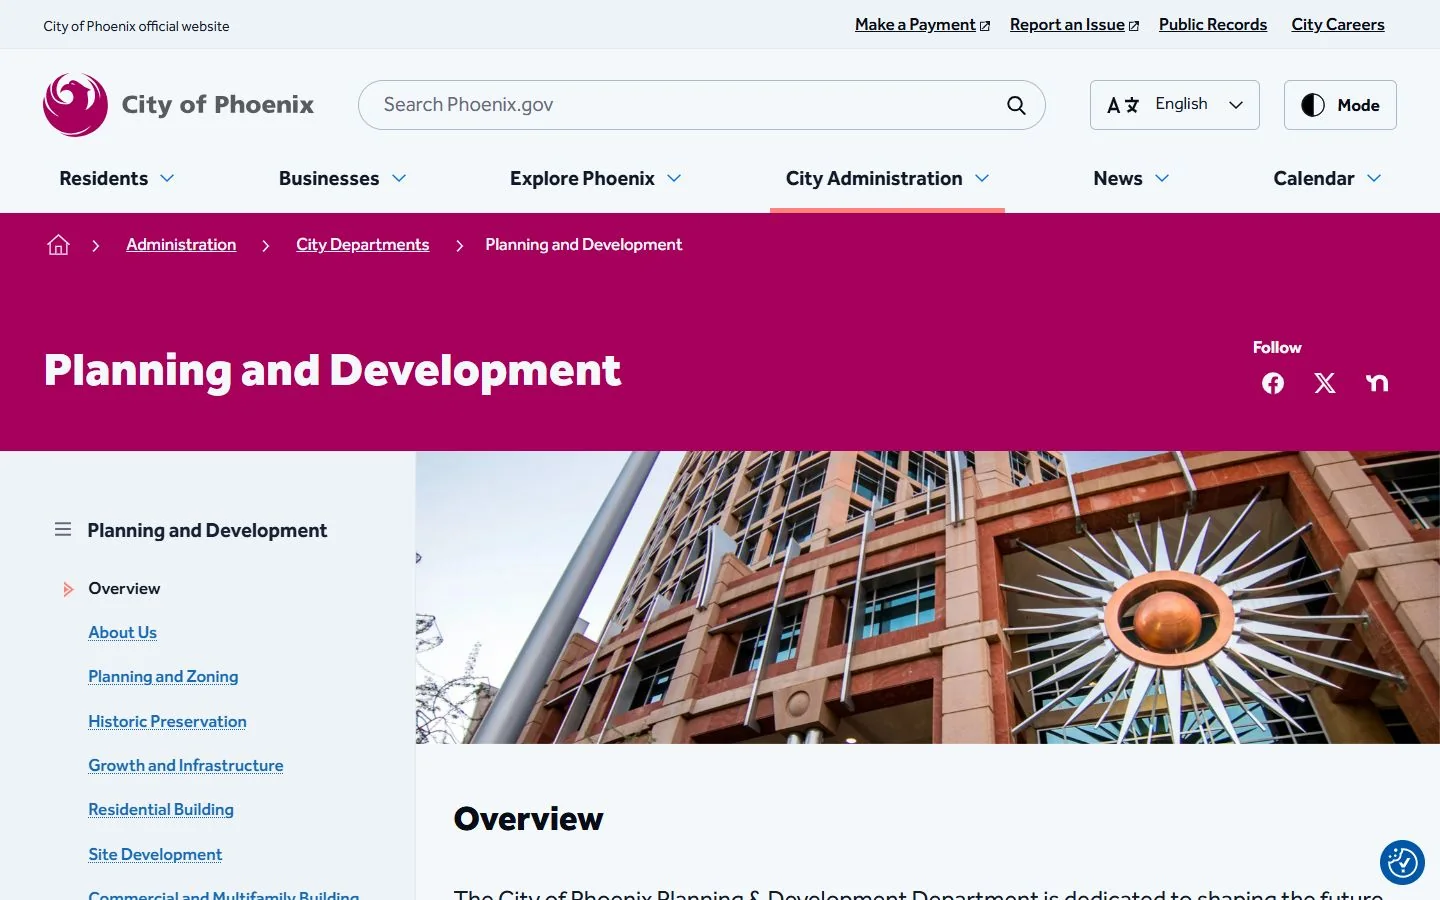Open the X (Twitter) follow icon
The height and width of the screenshot is (900, 1440).
point(1325,383)
